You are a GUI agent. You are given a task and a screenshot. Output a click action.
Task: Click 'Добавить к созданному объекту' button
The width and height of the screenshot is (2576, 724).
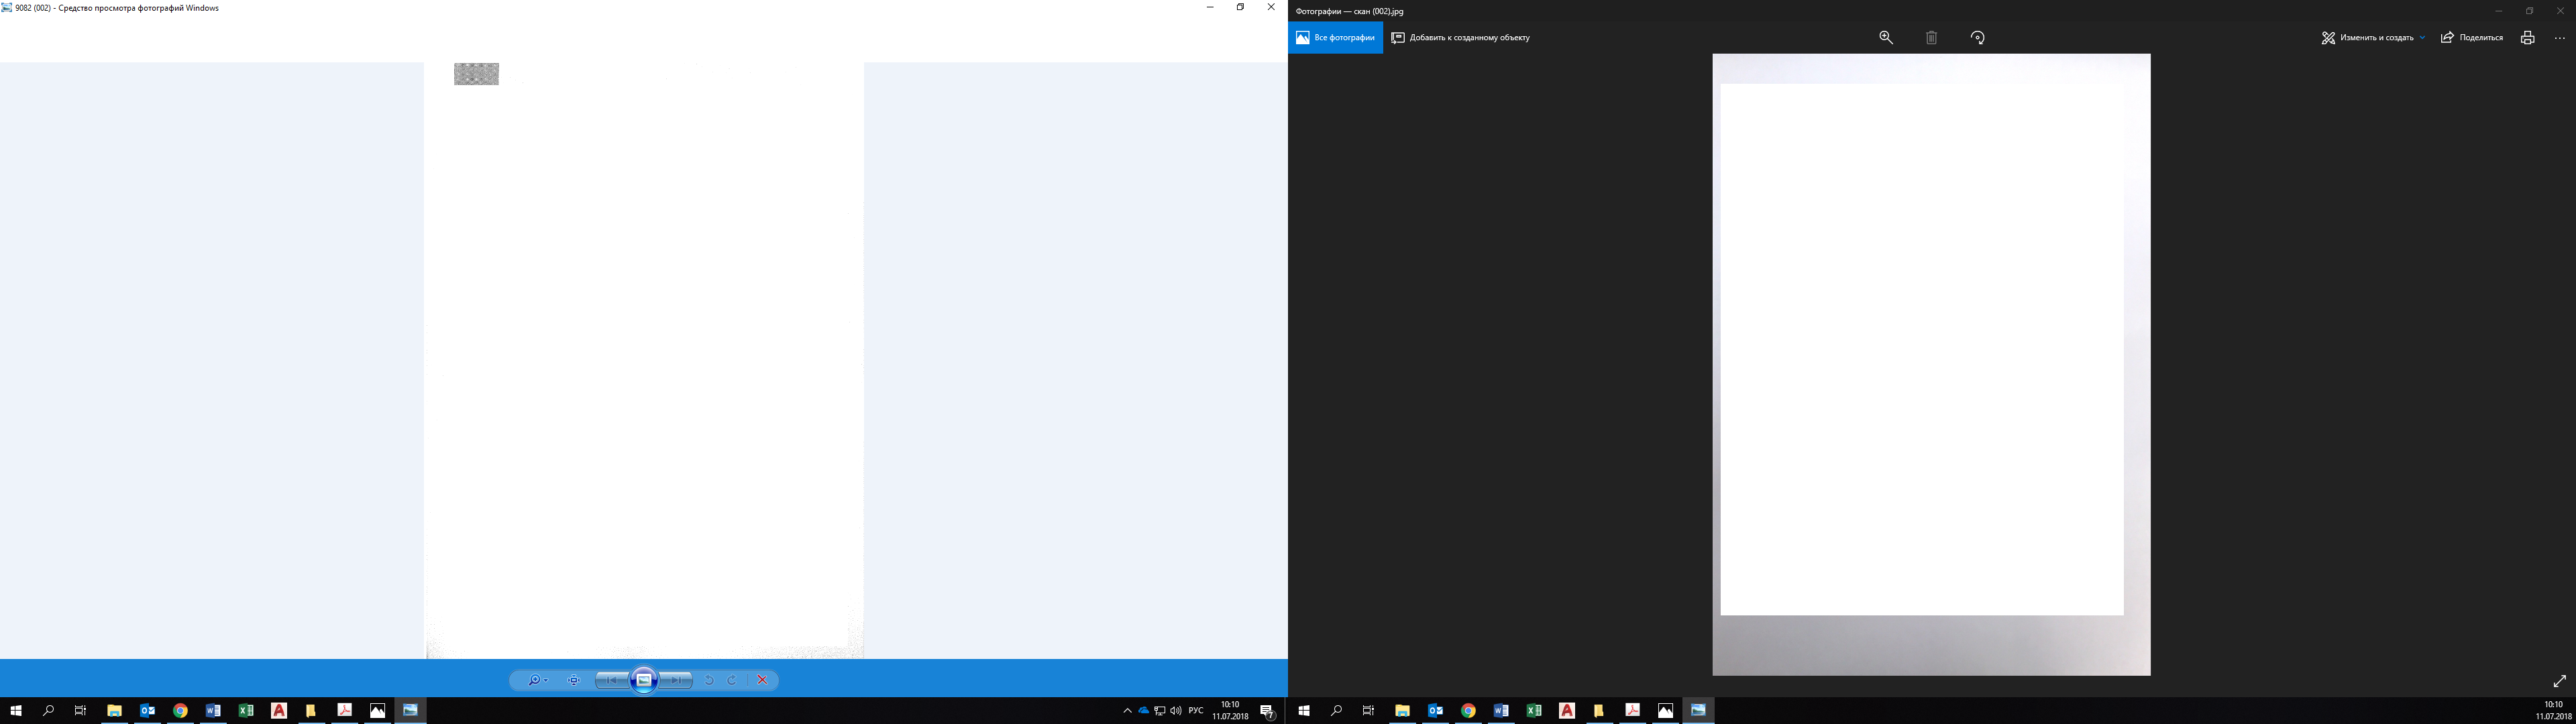pos(1461,38)
